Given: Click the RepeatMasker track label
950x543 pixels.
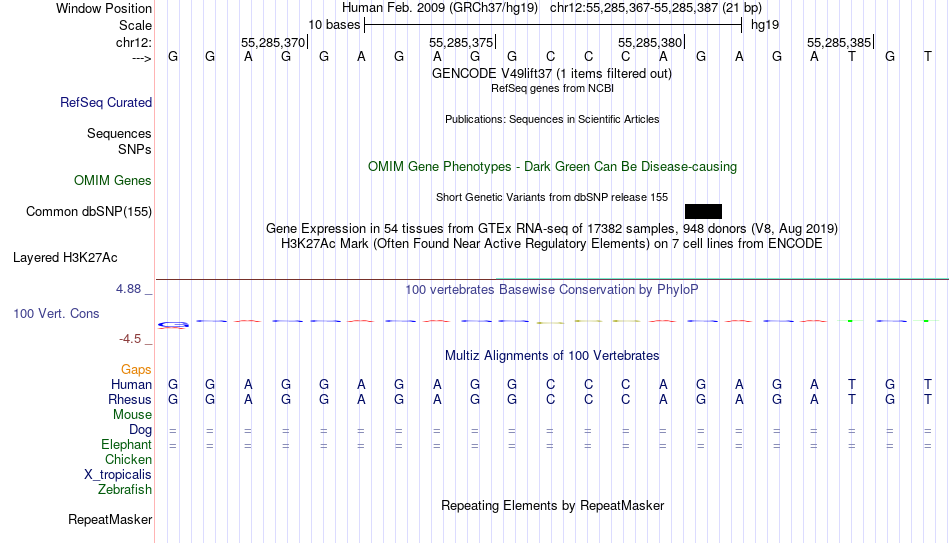Looking at the screenshot, I should pyautogui.click(x=110, y=519).
